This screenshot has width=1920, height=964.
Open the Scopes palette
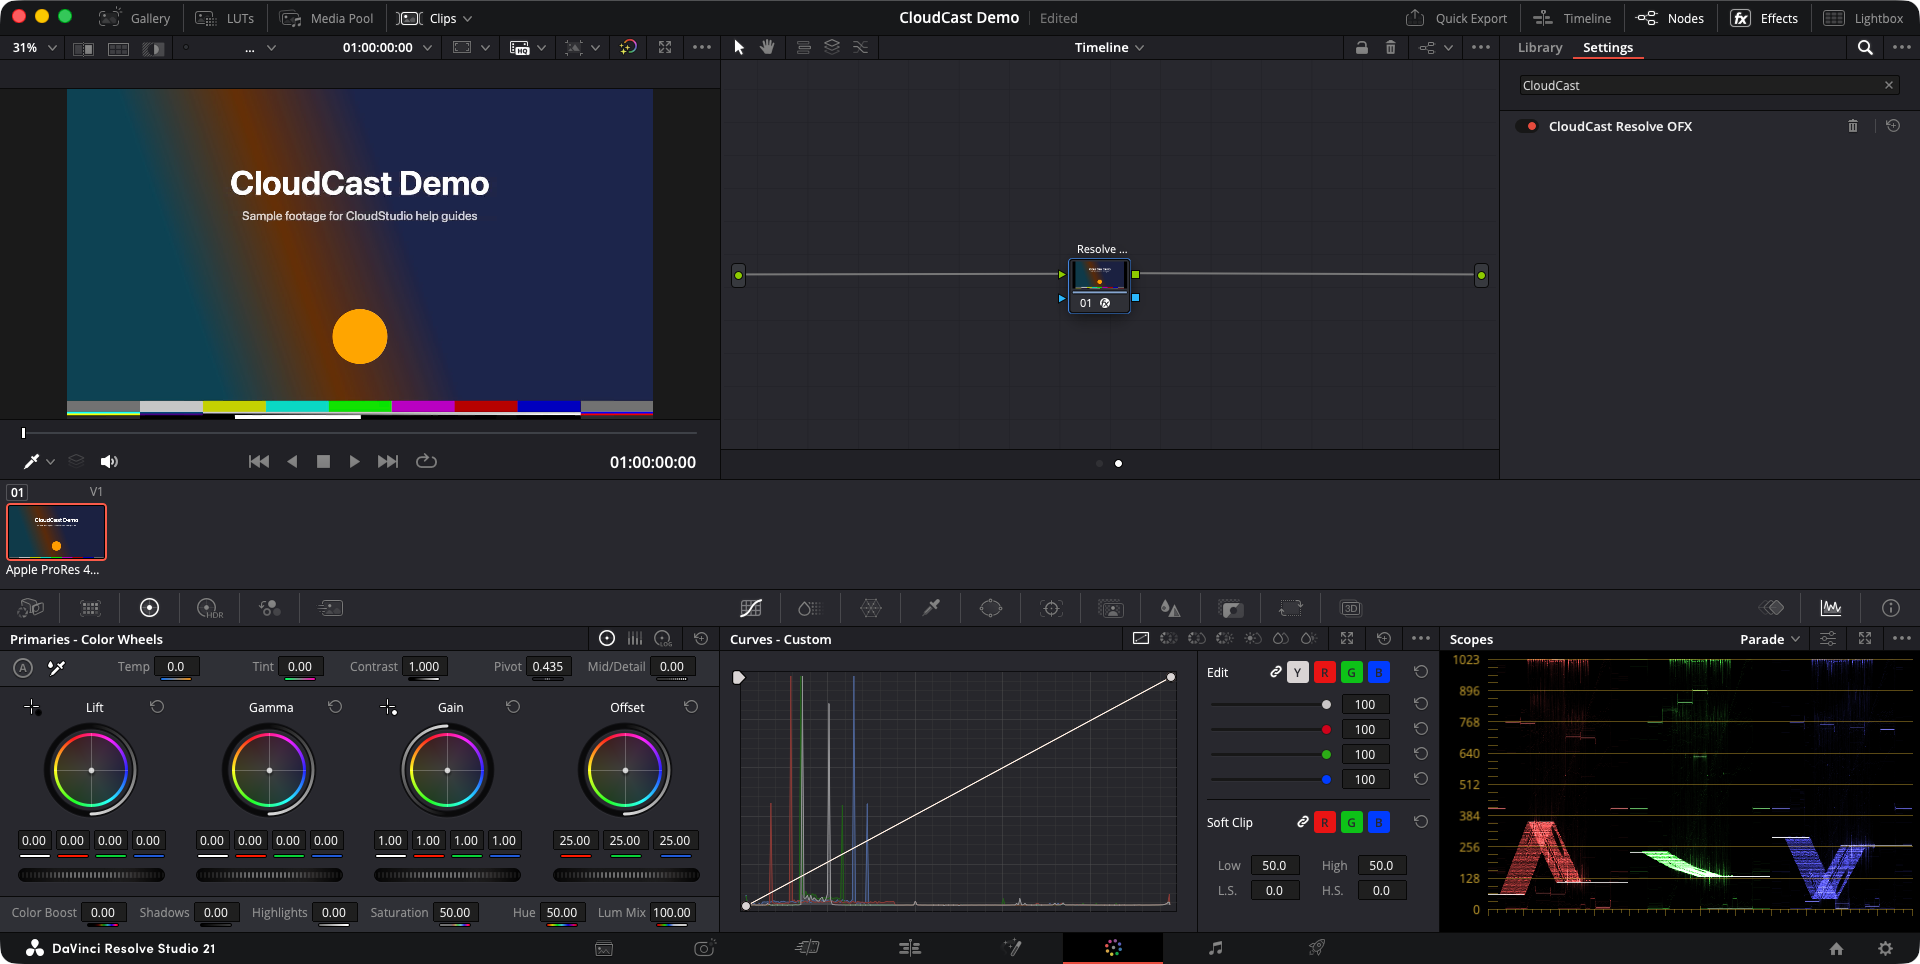point(1831,608)
